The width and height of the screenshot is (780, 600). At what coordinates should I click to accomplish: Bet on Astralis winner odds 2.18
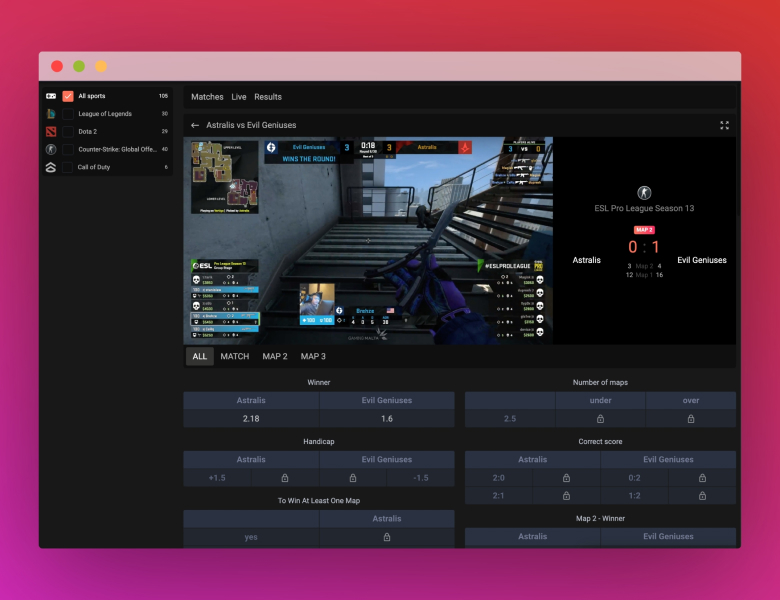tap(251, 419)
